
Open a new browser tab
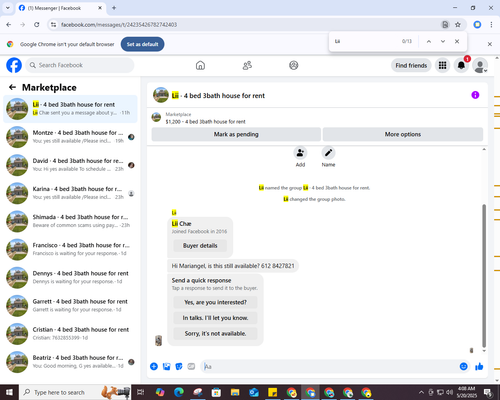point(114,8)
